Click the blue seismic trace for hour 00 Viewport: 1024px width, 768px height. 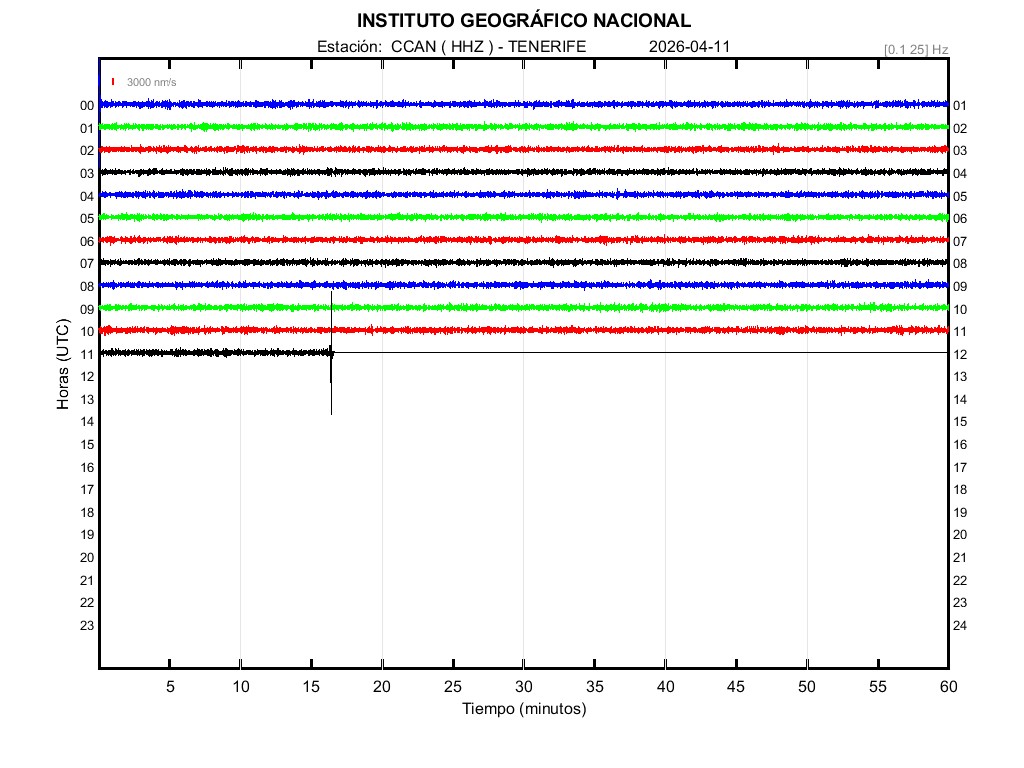point(523,104)
